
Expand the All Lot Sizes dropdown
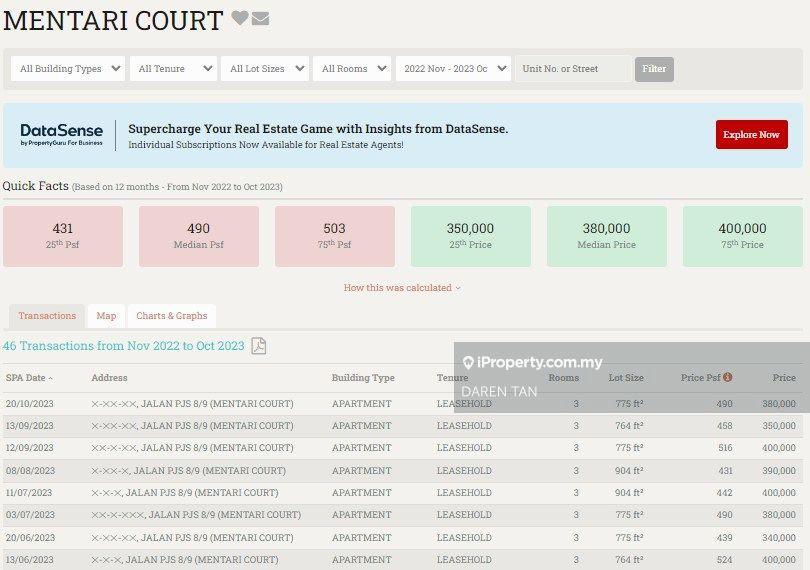coord(264,69)
